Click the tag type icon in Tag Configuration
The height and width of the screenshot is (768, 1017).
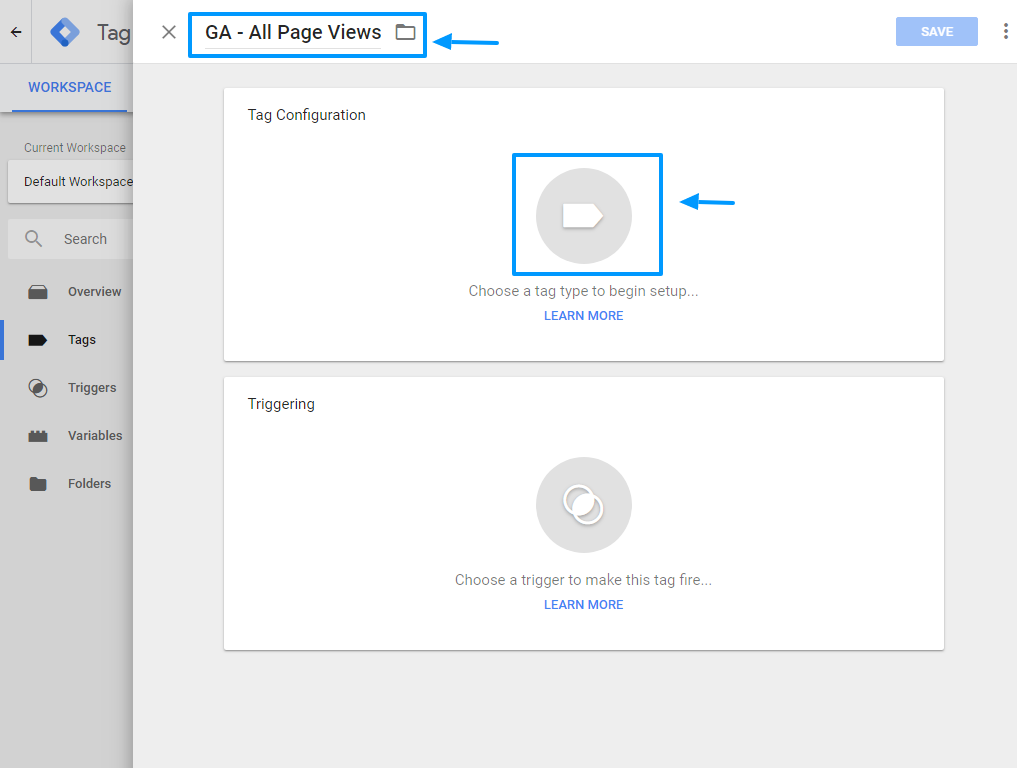583,216
